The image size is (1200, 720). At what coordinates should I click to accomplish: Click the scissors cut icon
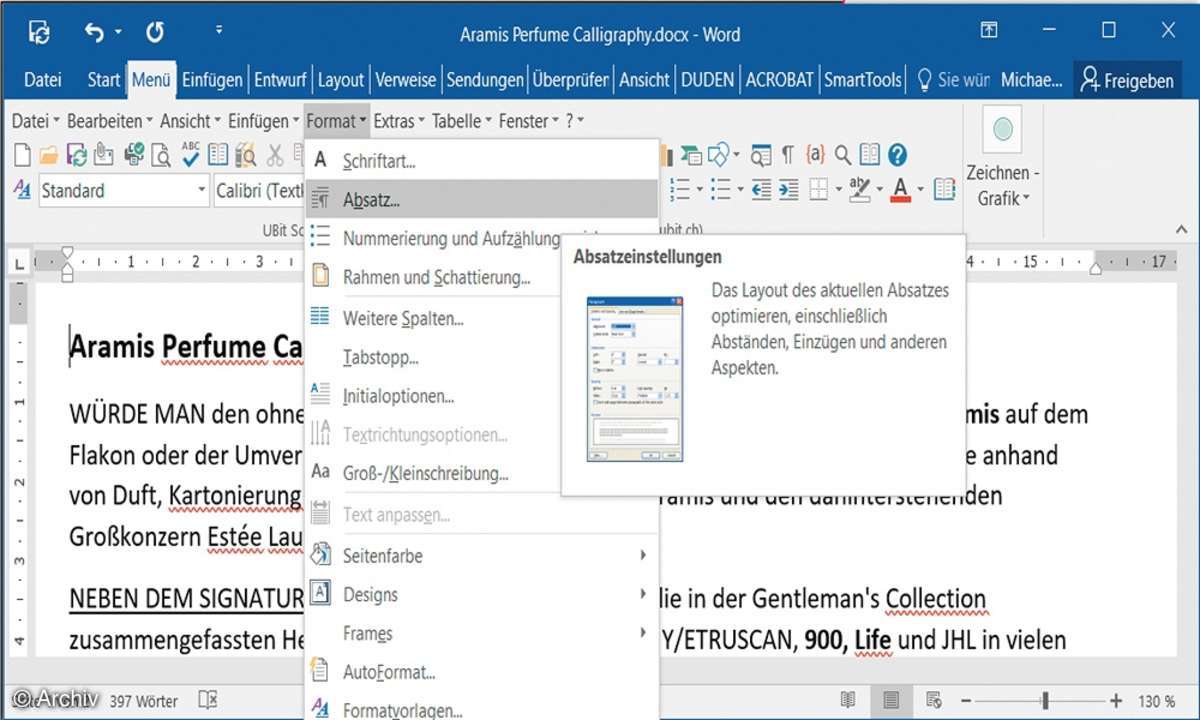[x=275, y=155]
